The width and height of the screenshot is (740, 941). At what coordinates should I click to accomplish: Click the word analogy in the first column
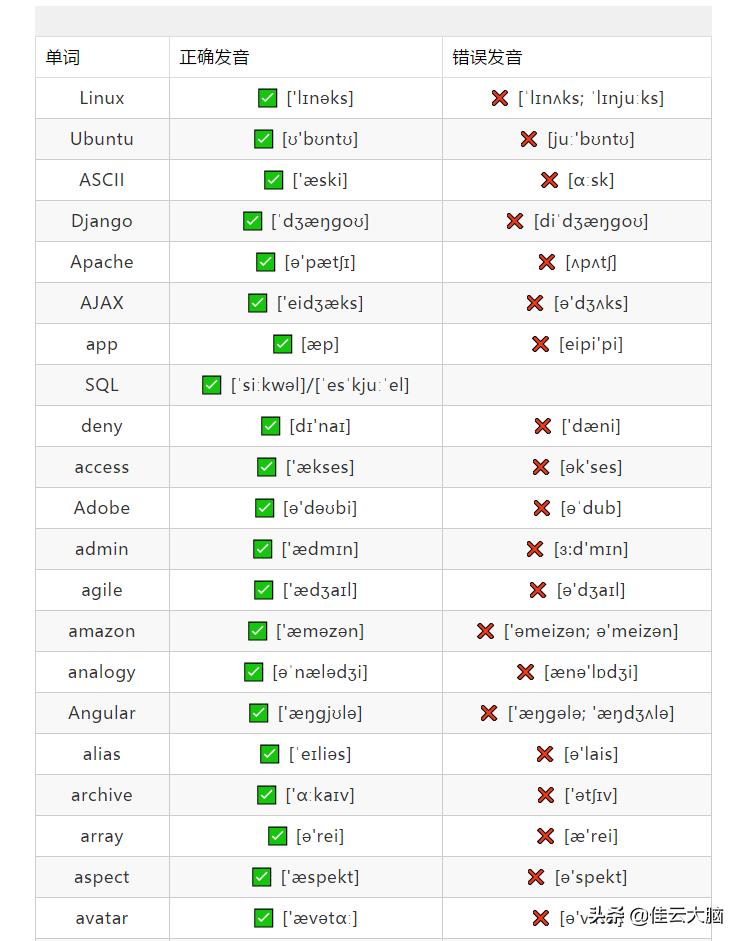pos(102,672)
